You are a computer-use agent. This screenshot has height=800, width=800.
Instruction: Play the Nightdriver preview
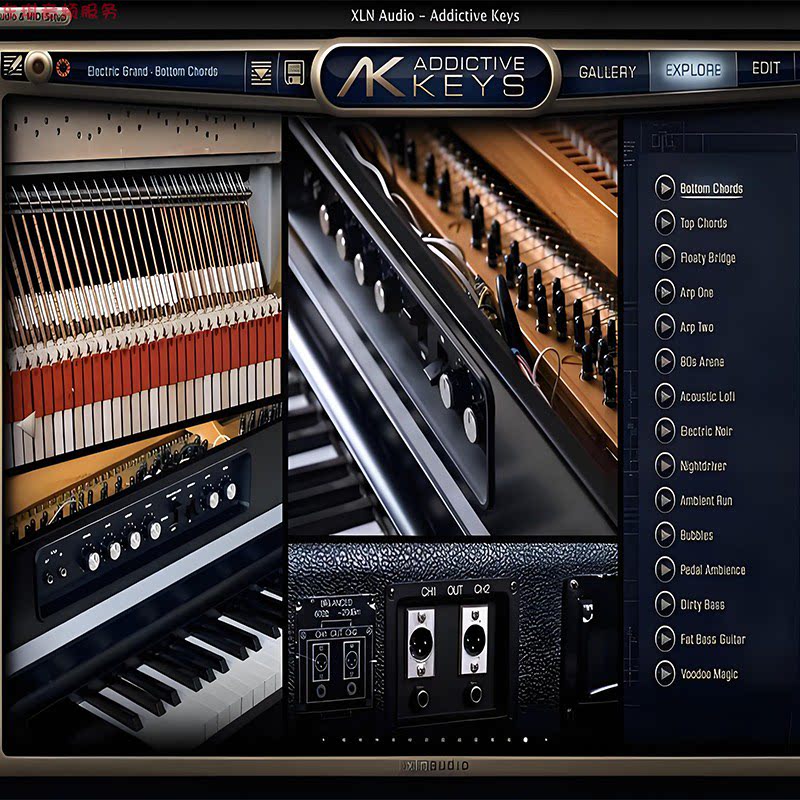(x=665, y=465)
